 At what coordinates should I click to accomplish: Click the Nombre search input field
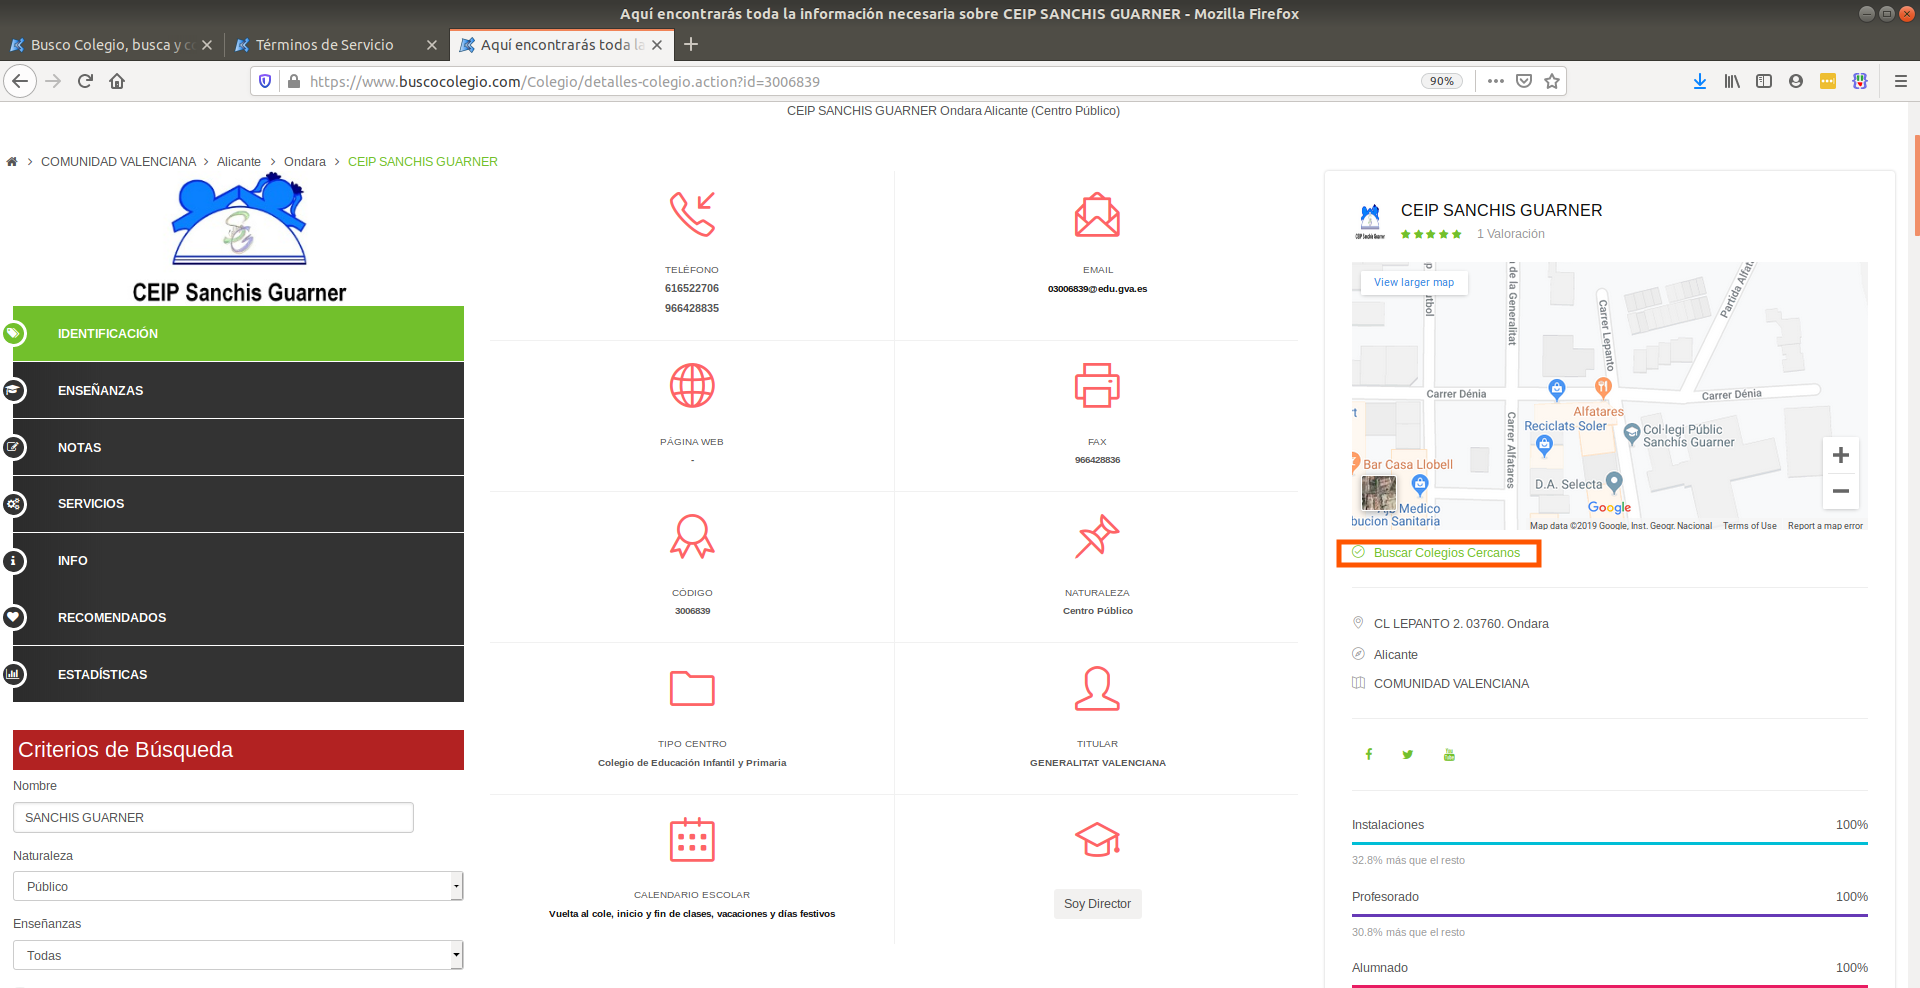pos(213,817)
